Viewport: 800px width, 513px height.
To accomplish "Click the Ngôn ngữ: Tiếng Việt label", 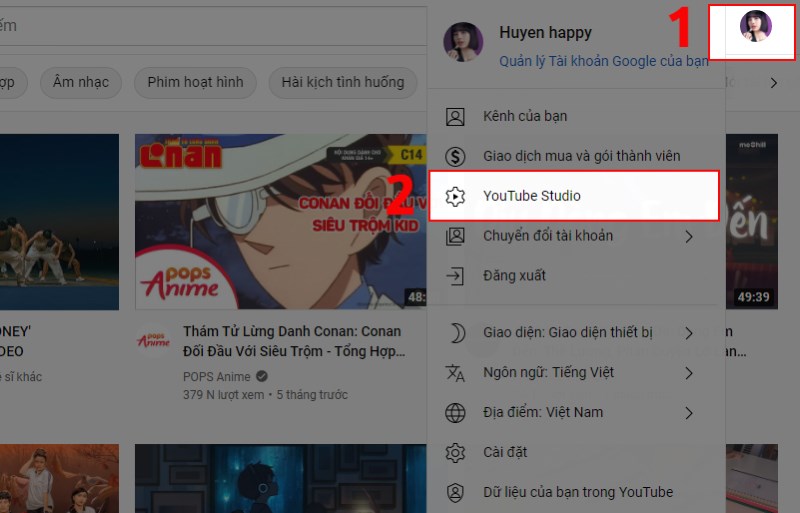I will 548,373.
